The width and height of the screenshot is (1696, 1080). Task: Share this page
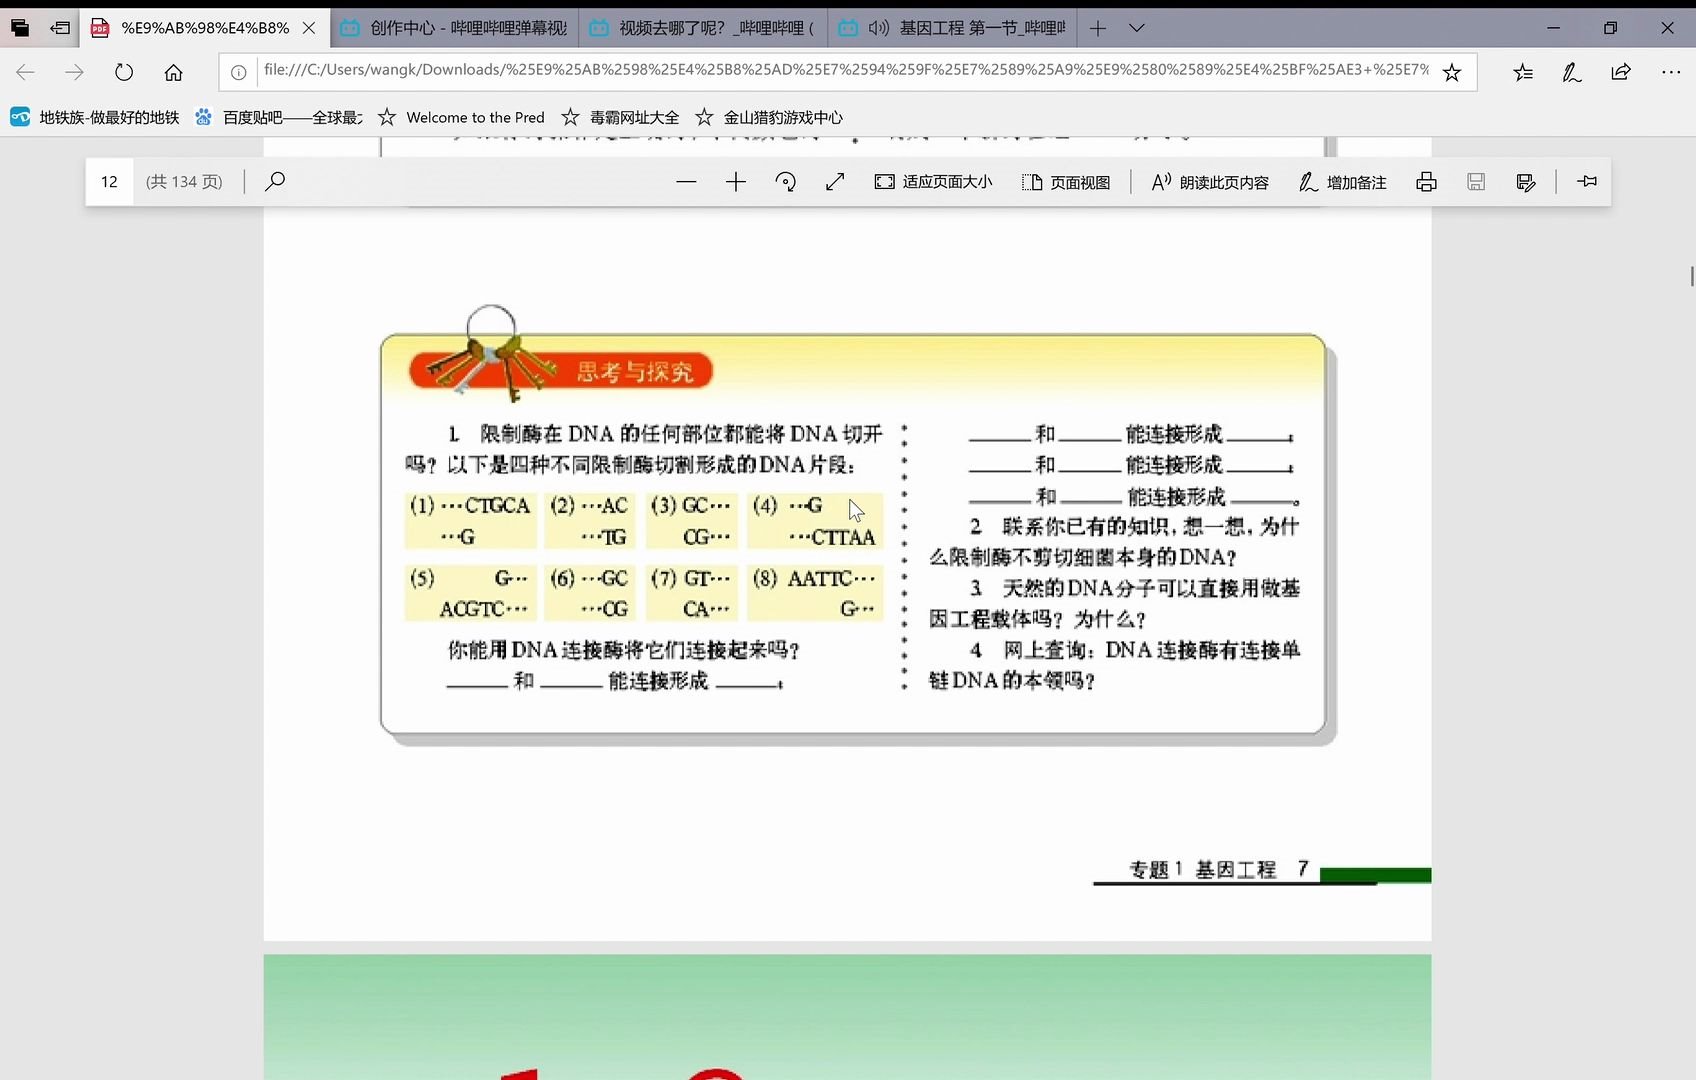tap(1621, 72)
